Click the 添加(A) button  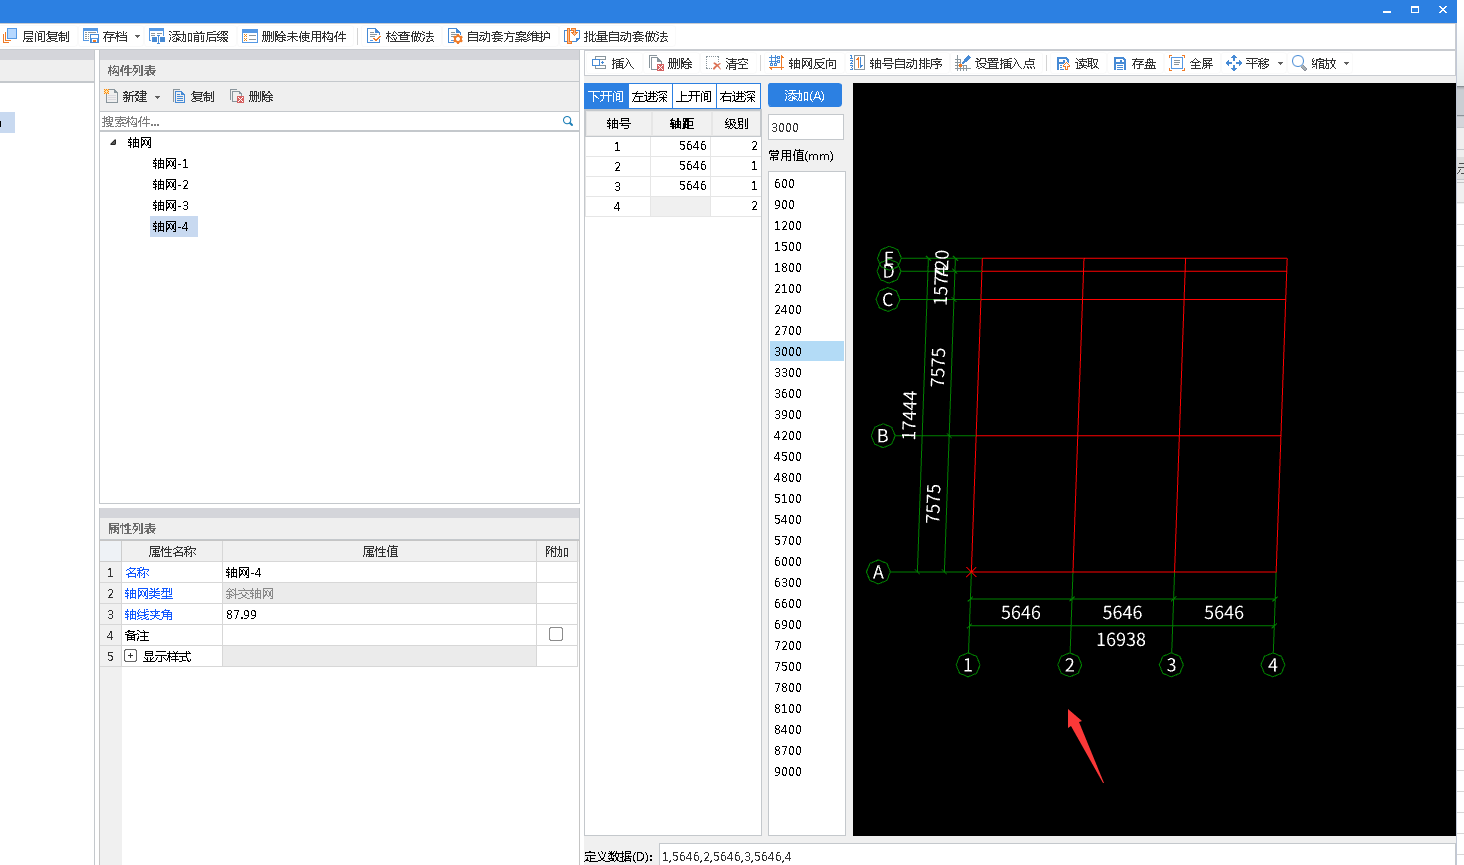point(805,95)
